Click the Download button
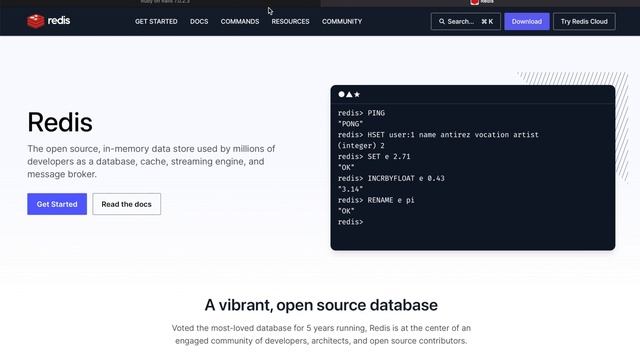640x360 pixels. [x=527, y=22]
